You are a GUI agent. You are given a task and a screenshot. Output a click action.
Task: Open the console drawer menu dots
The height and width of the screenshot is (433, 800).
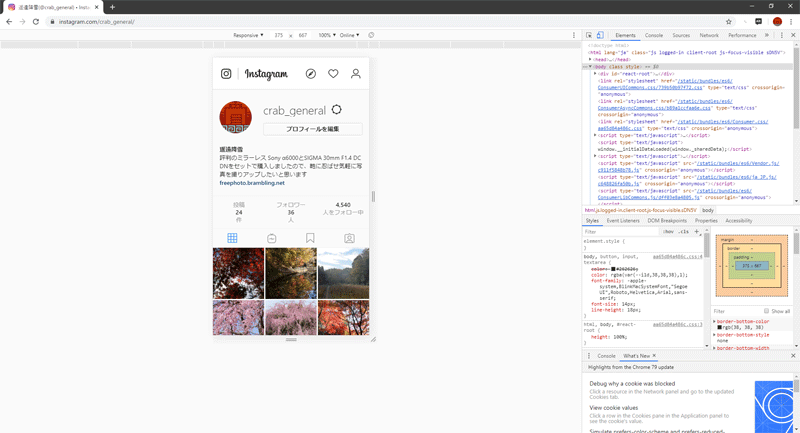click(589, 355)
